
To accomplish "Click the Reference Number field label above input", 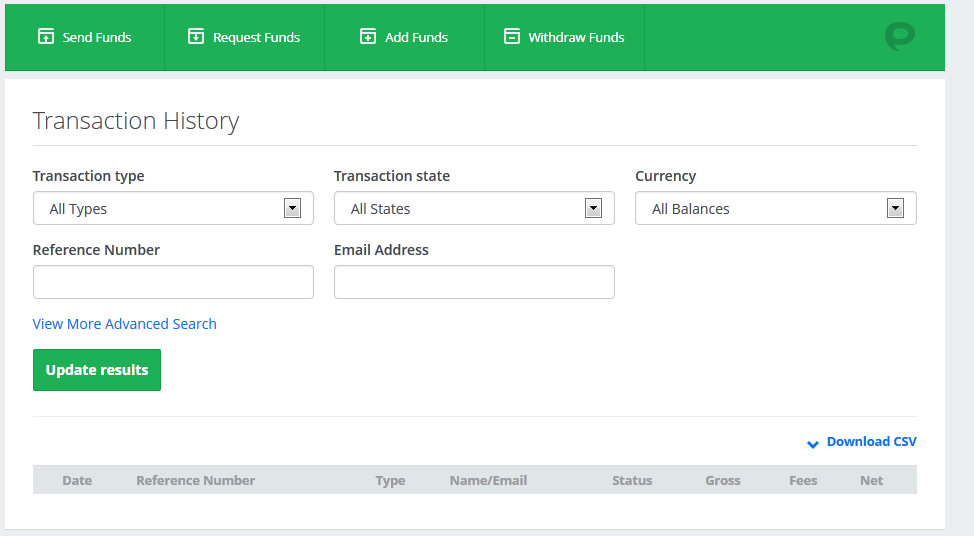I will (x=96, y=250).
